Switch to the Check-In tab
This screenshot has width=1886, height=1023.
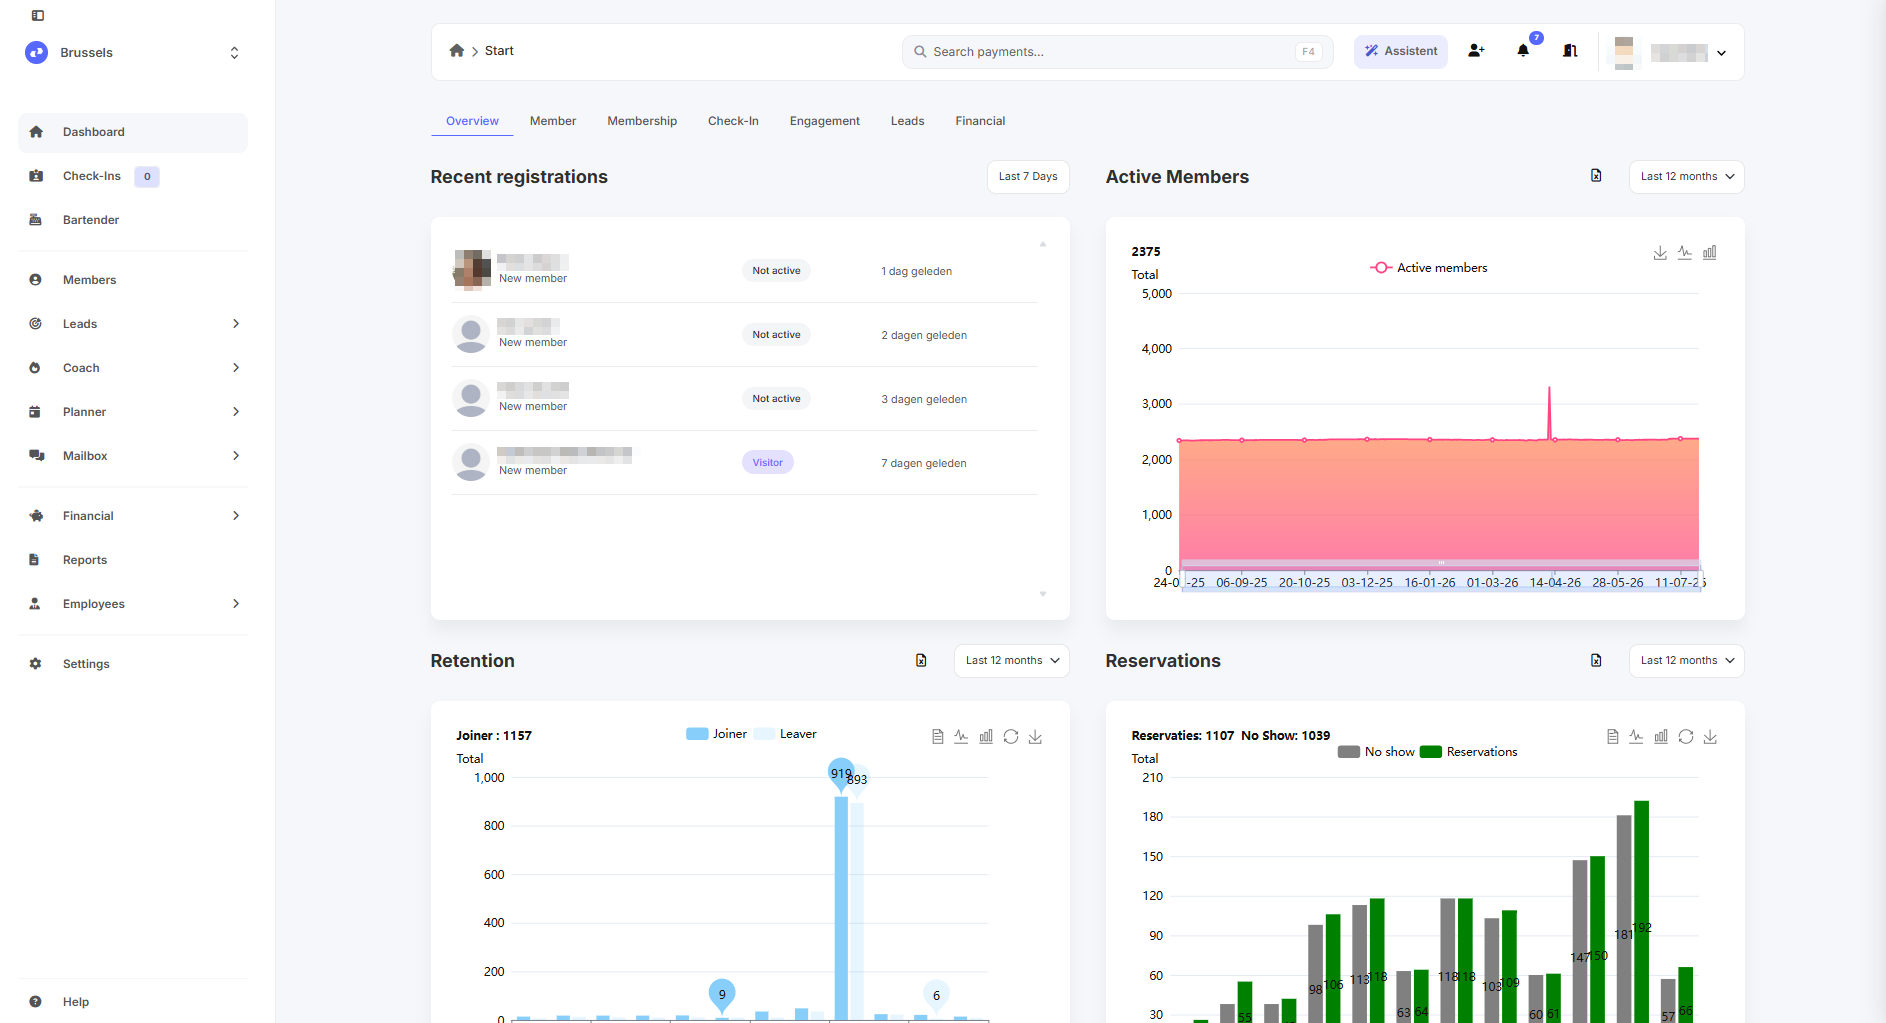[x=733, y=121]
